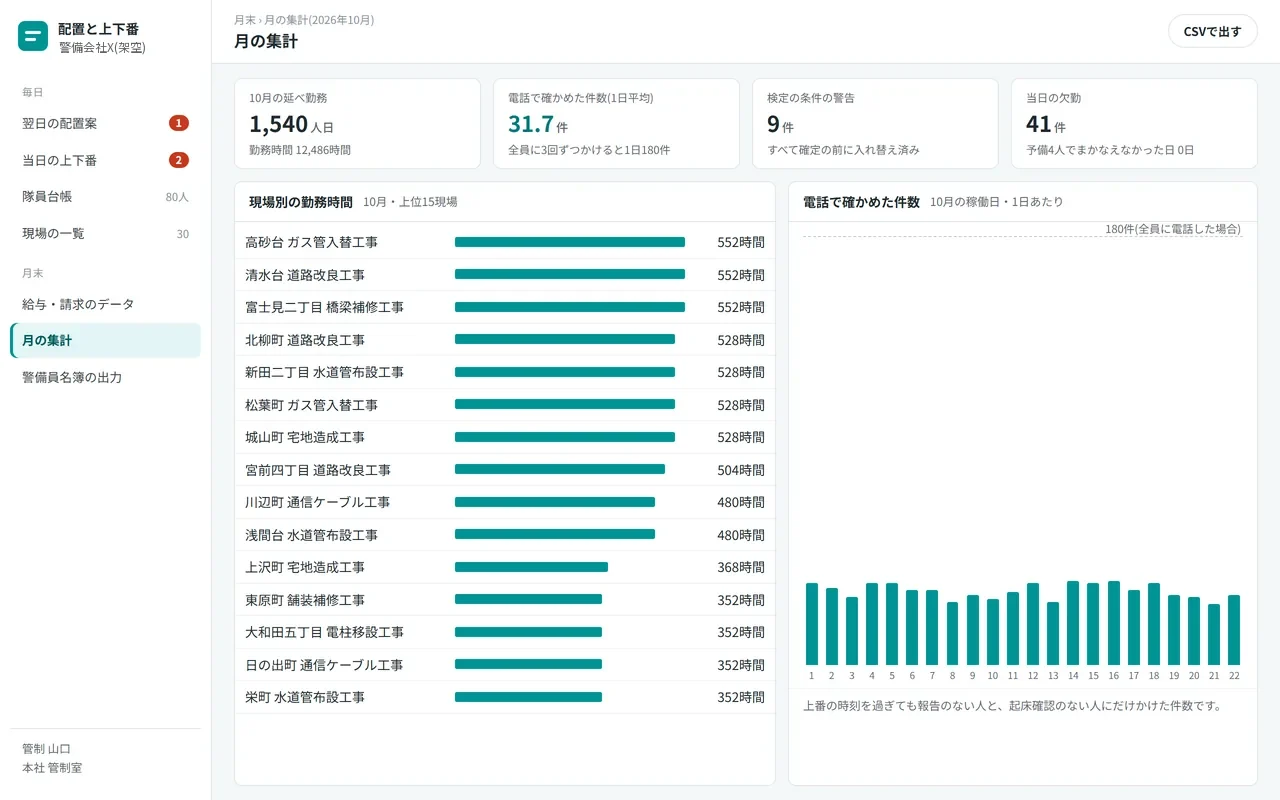Open 現場の一覧 in the sidebar
Image resolution: width=1280 pixels, height=800 pixels.
(105, 234)
